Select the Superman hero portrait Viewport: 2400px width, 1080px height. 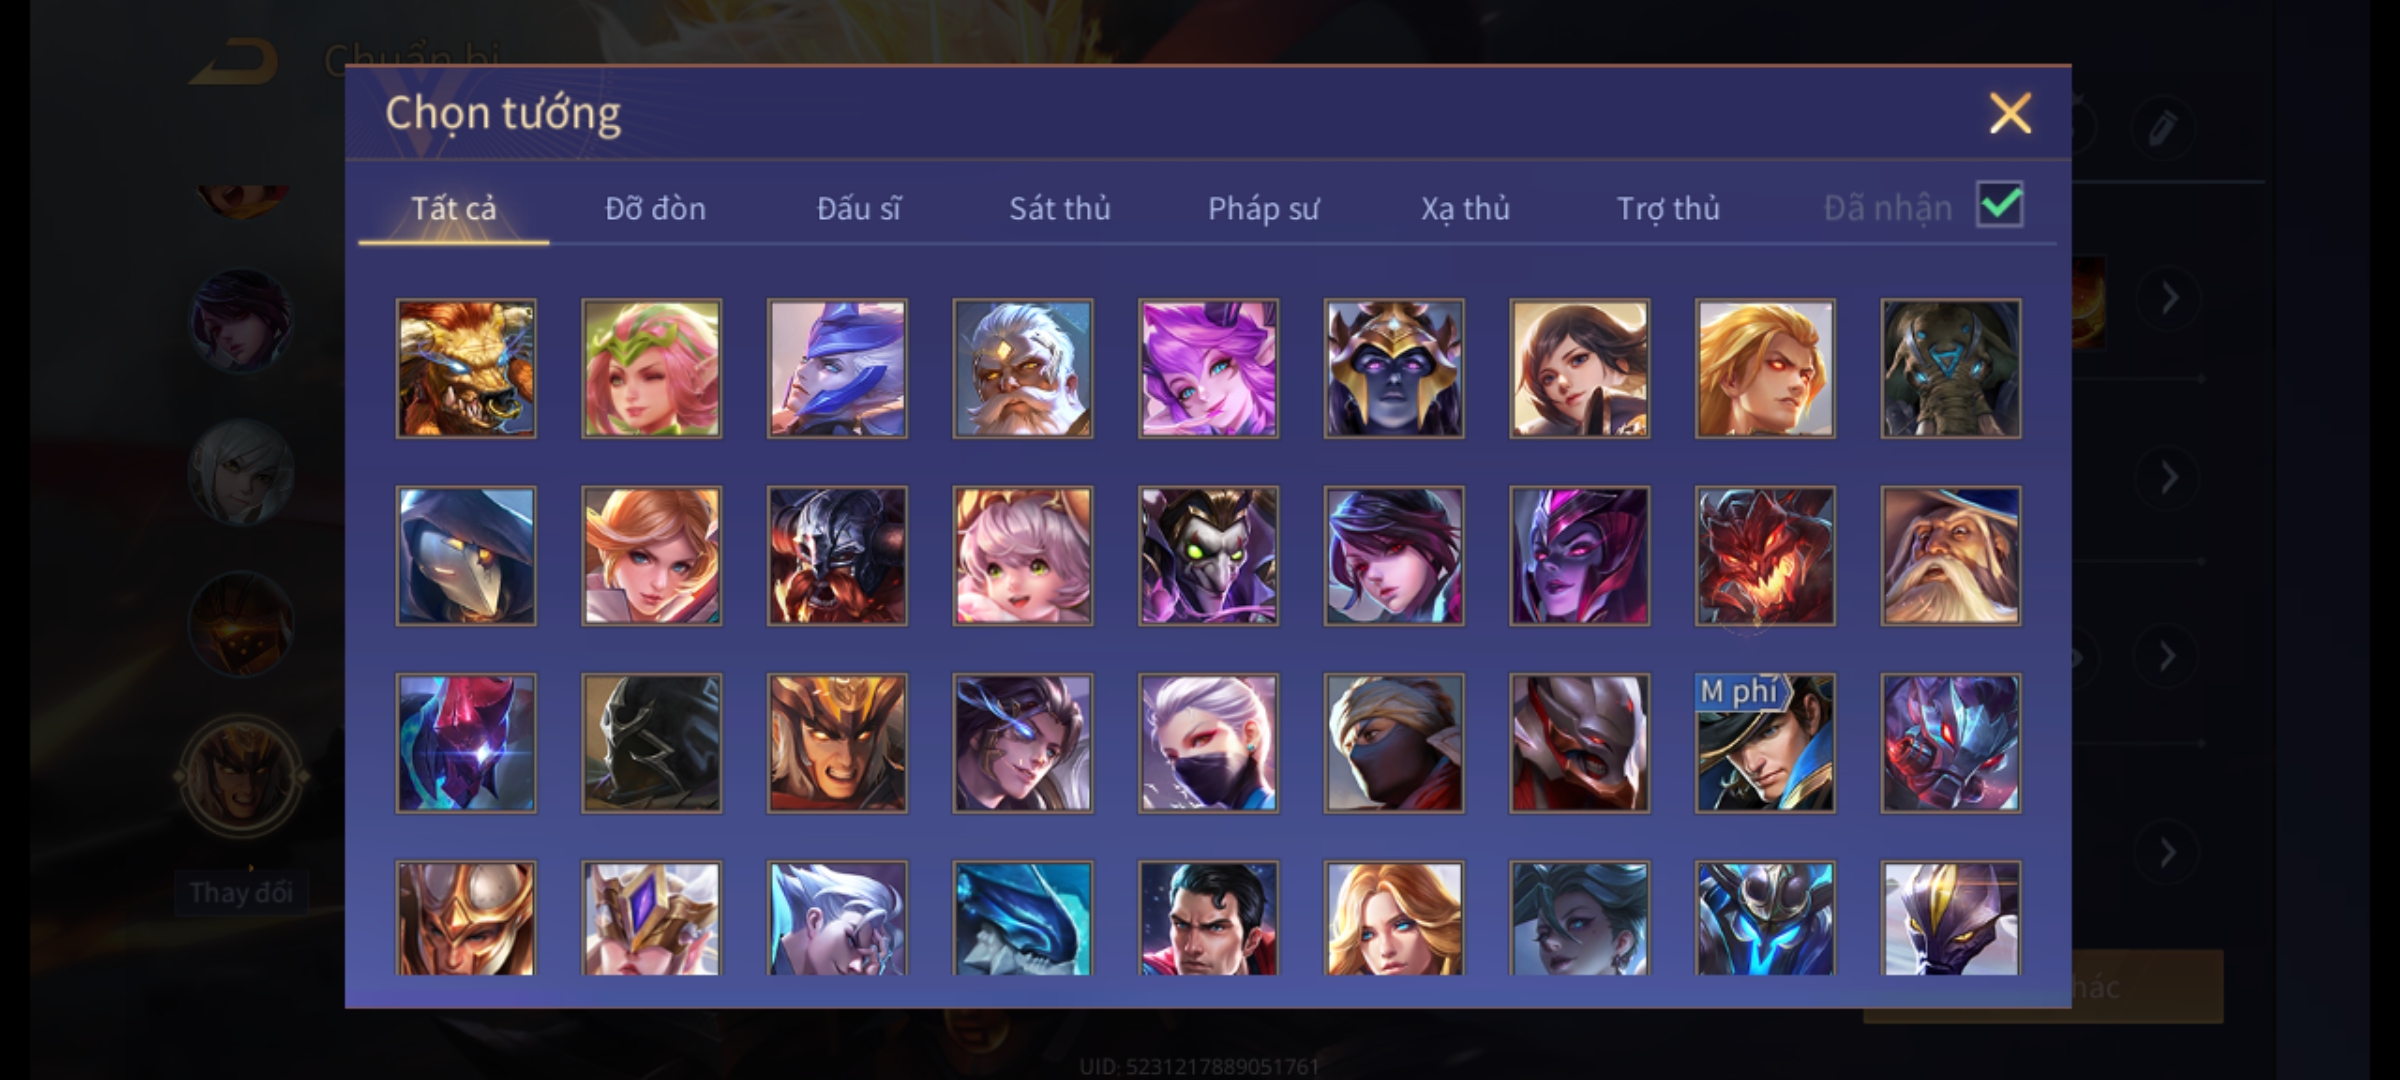(1208, 918)
